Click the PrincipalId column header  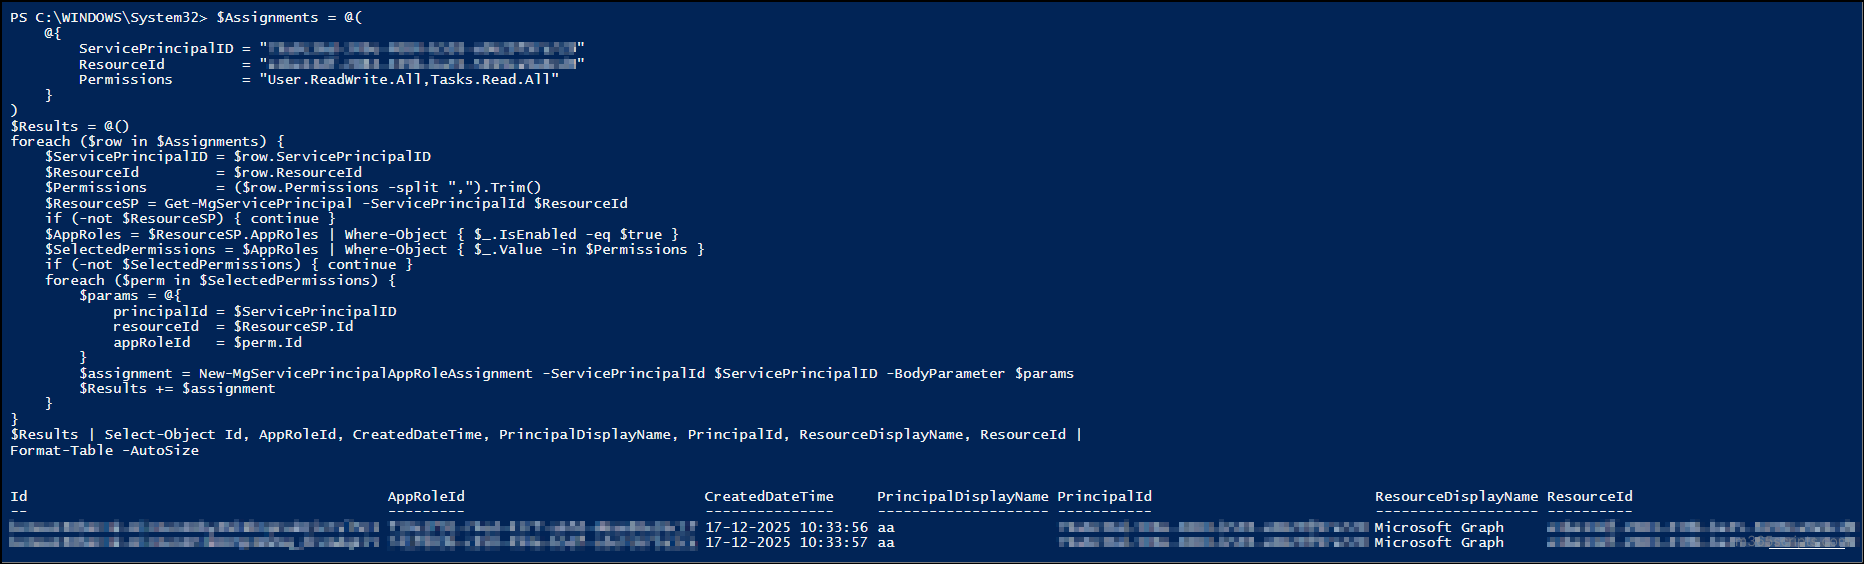coord(1104,497)
